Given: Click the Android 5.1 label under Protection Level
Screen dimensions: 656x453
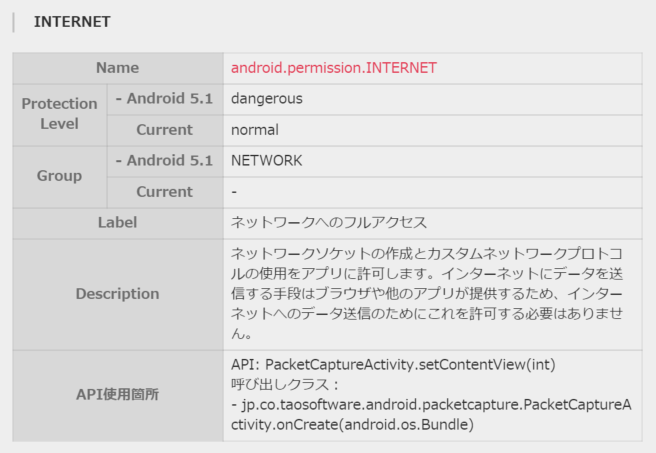Looking at the screenshot, I should 164,99.
